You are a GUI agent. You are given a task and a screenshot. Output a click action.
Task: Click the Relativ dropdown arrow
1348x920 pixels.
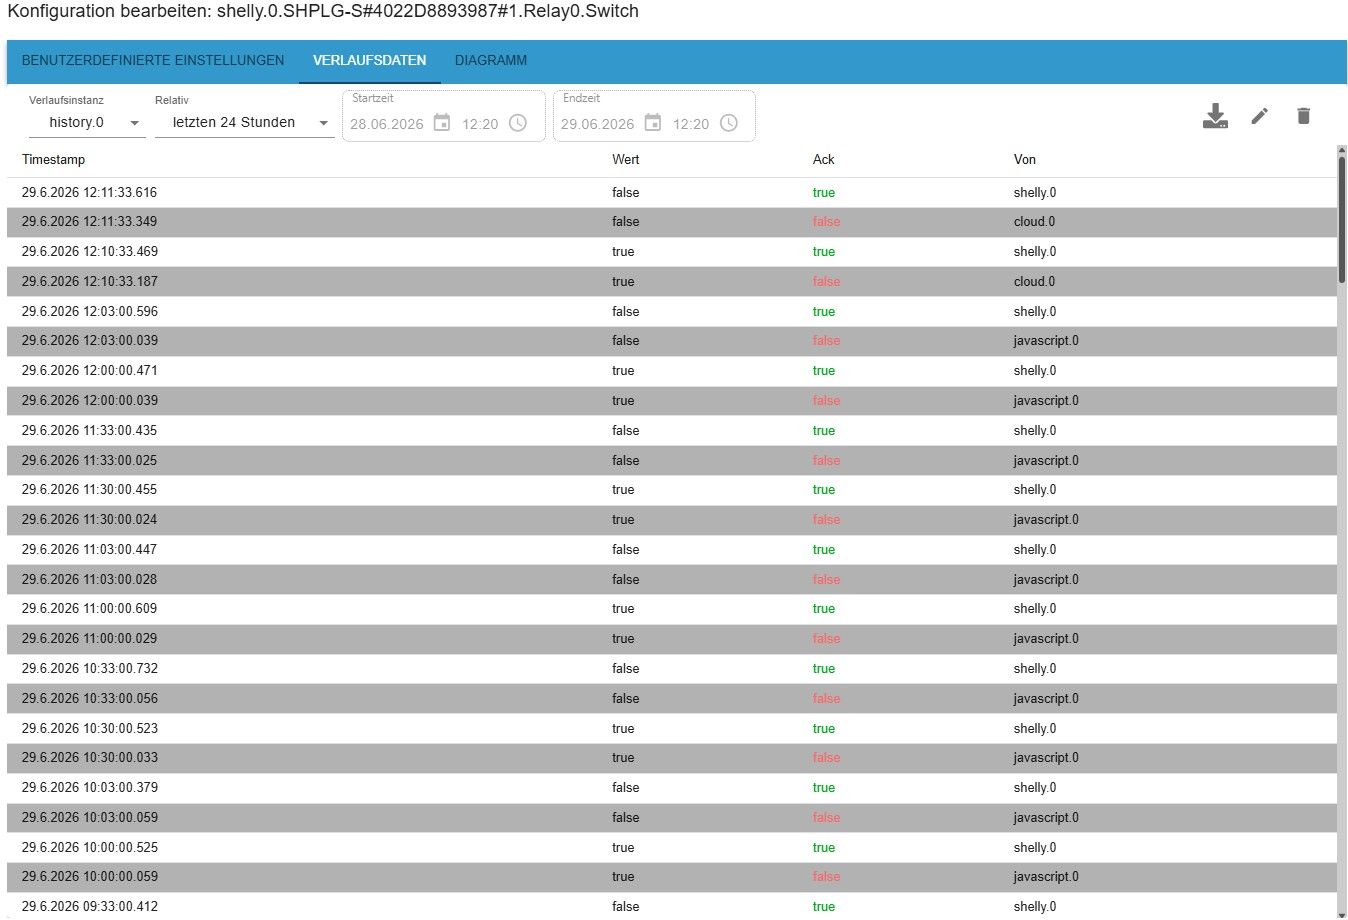323,123
